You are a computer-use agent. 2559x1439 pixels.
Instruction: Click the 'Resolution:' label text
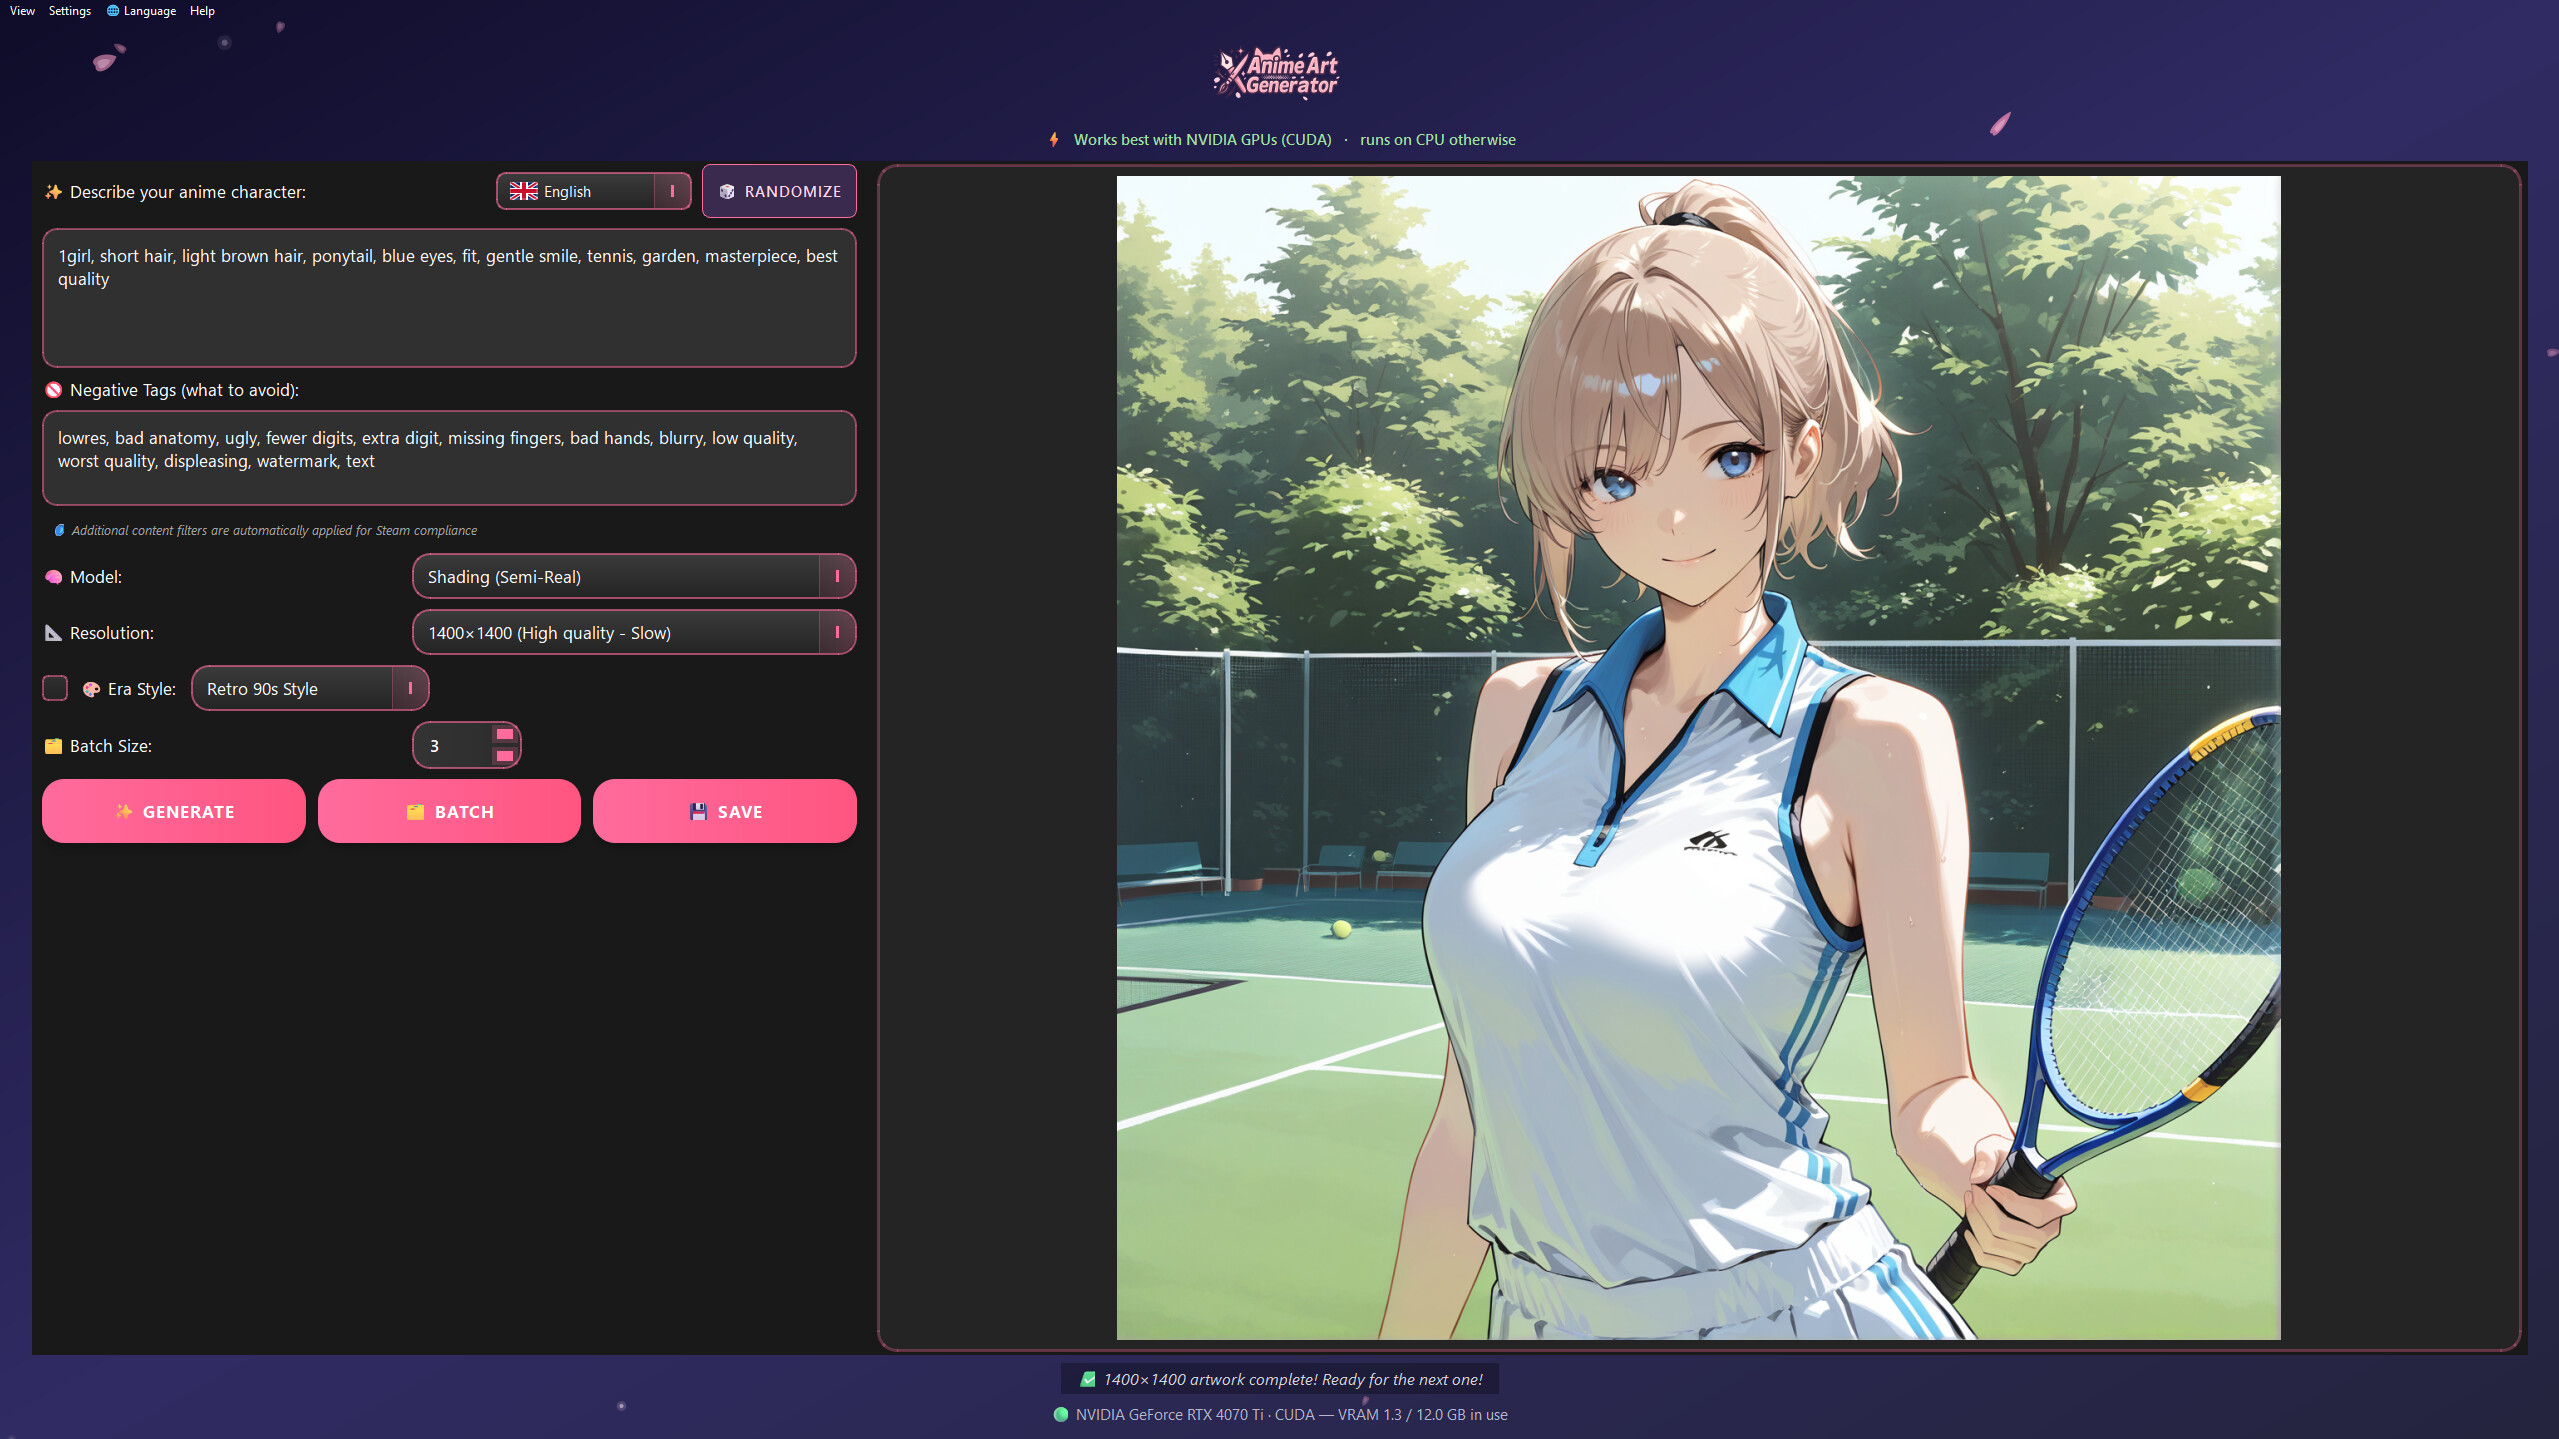112,633
